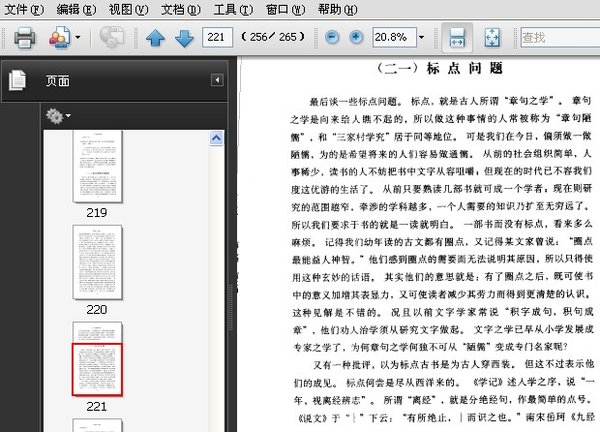This screenshot has width=600, height=432.
Task: Expand the create PDF dropdown arrow
Action: pyautogui.click(x=78, y=38)
